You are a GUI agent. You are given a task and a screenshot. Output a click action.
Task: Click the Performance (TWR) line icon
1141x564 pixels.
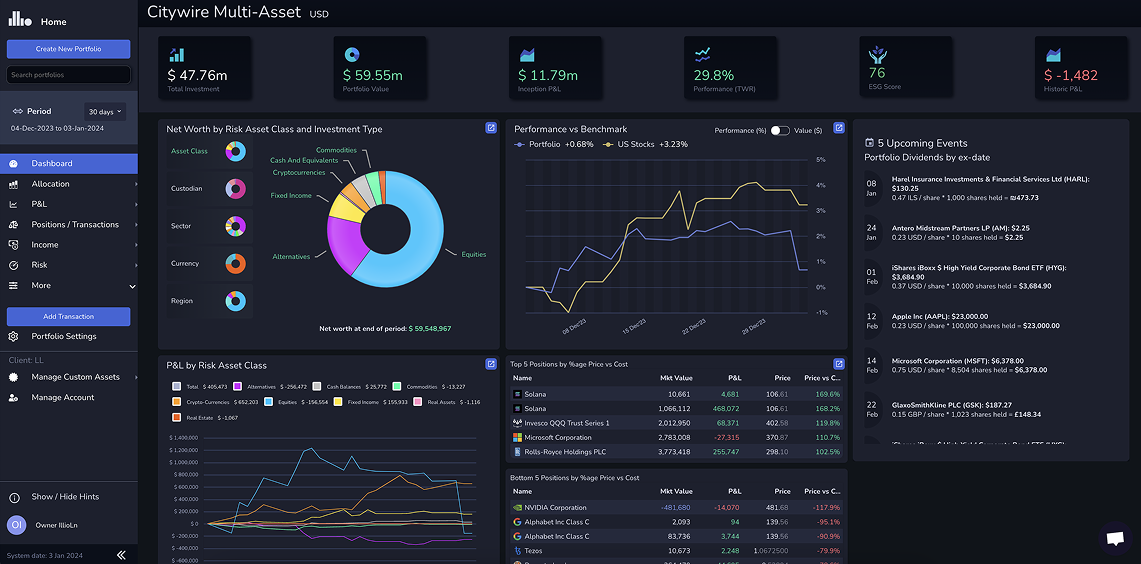pos(702,55)
